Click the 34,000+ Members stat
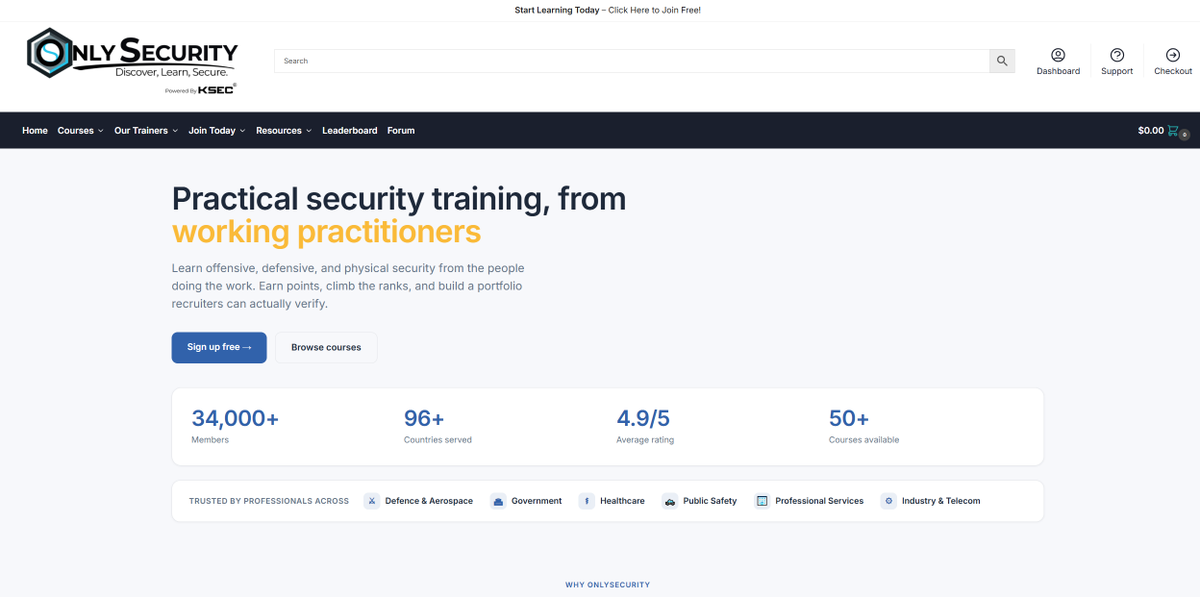1200x597 pixels. (235, 426)
